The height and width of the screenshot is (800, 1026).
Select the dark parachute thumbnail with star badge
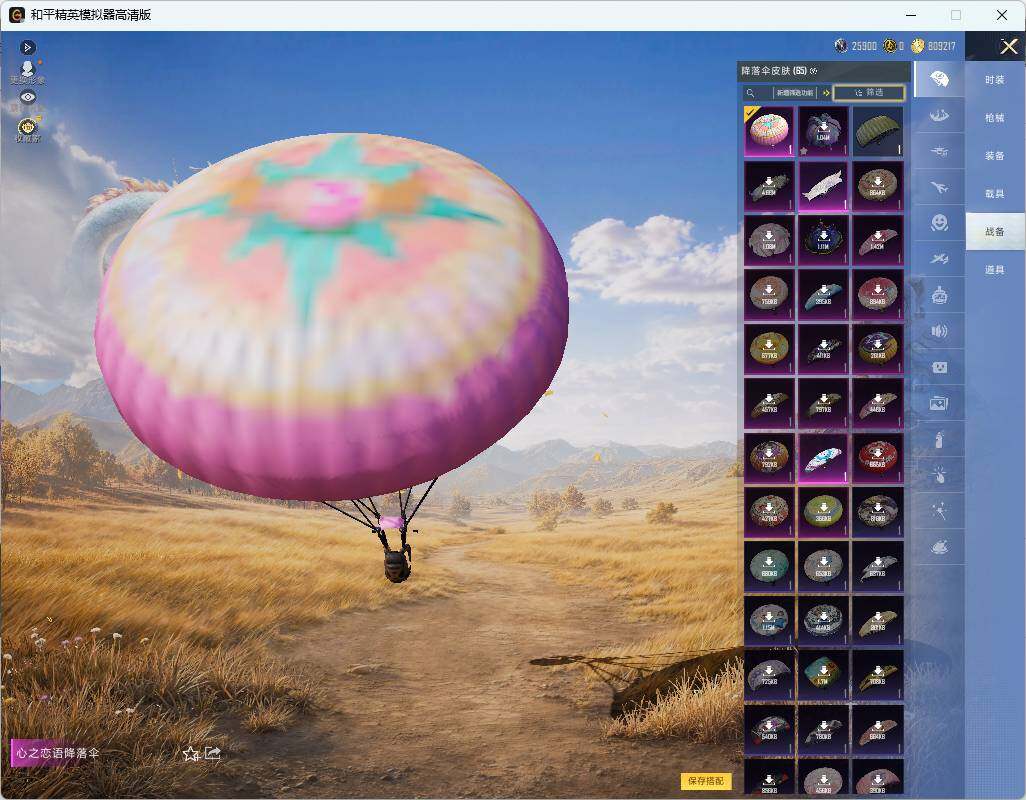823,131
